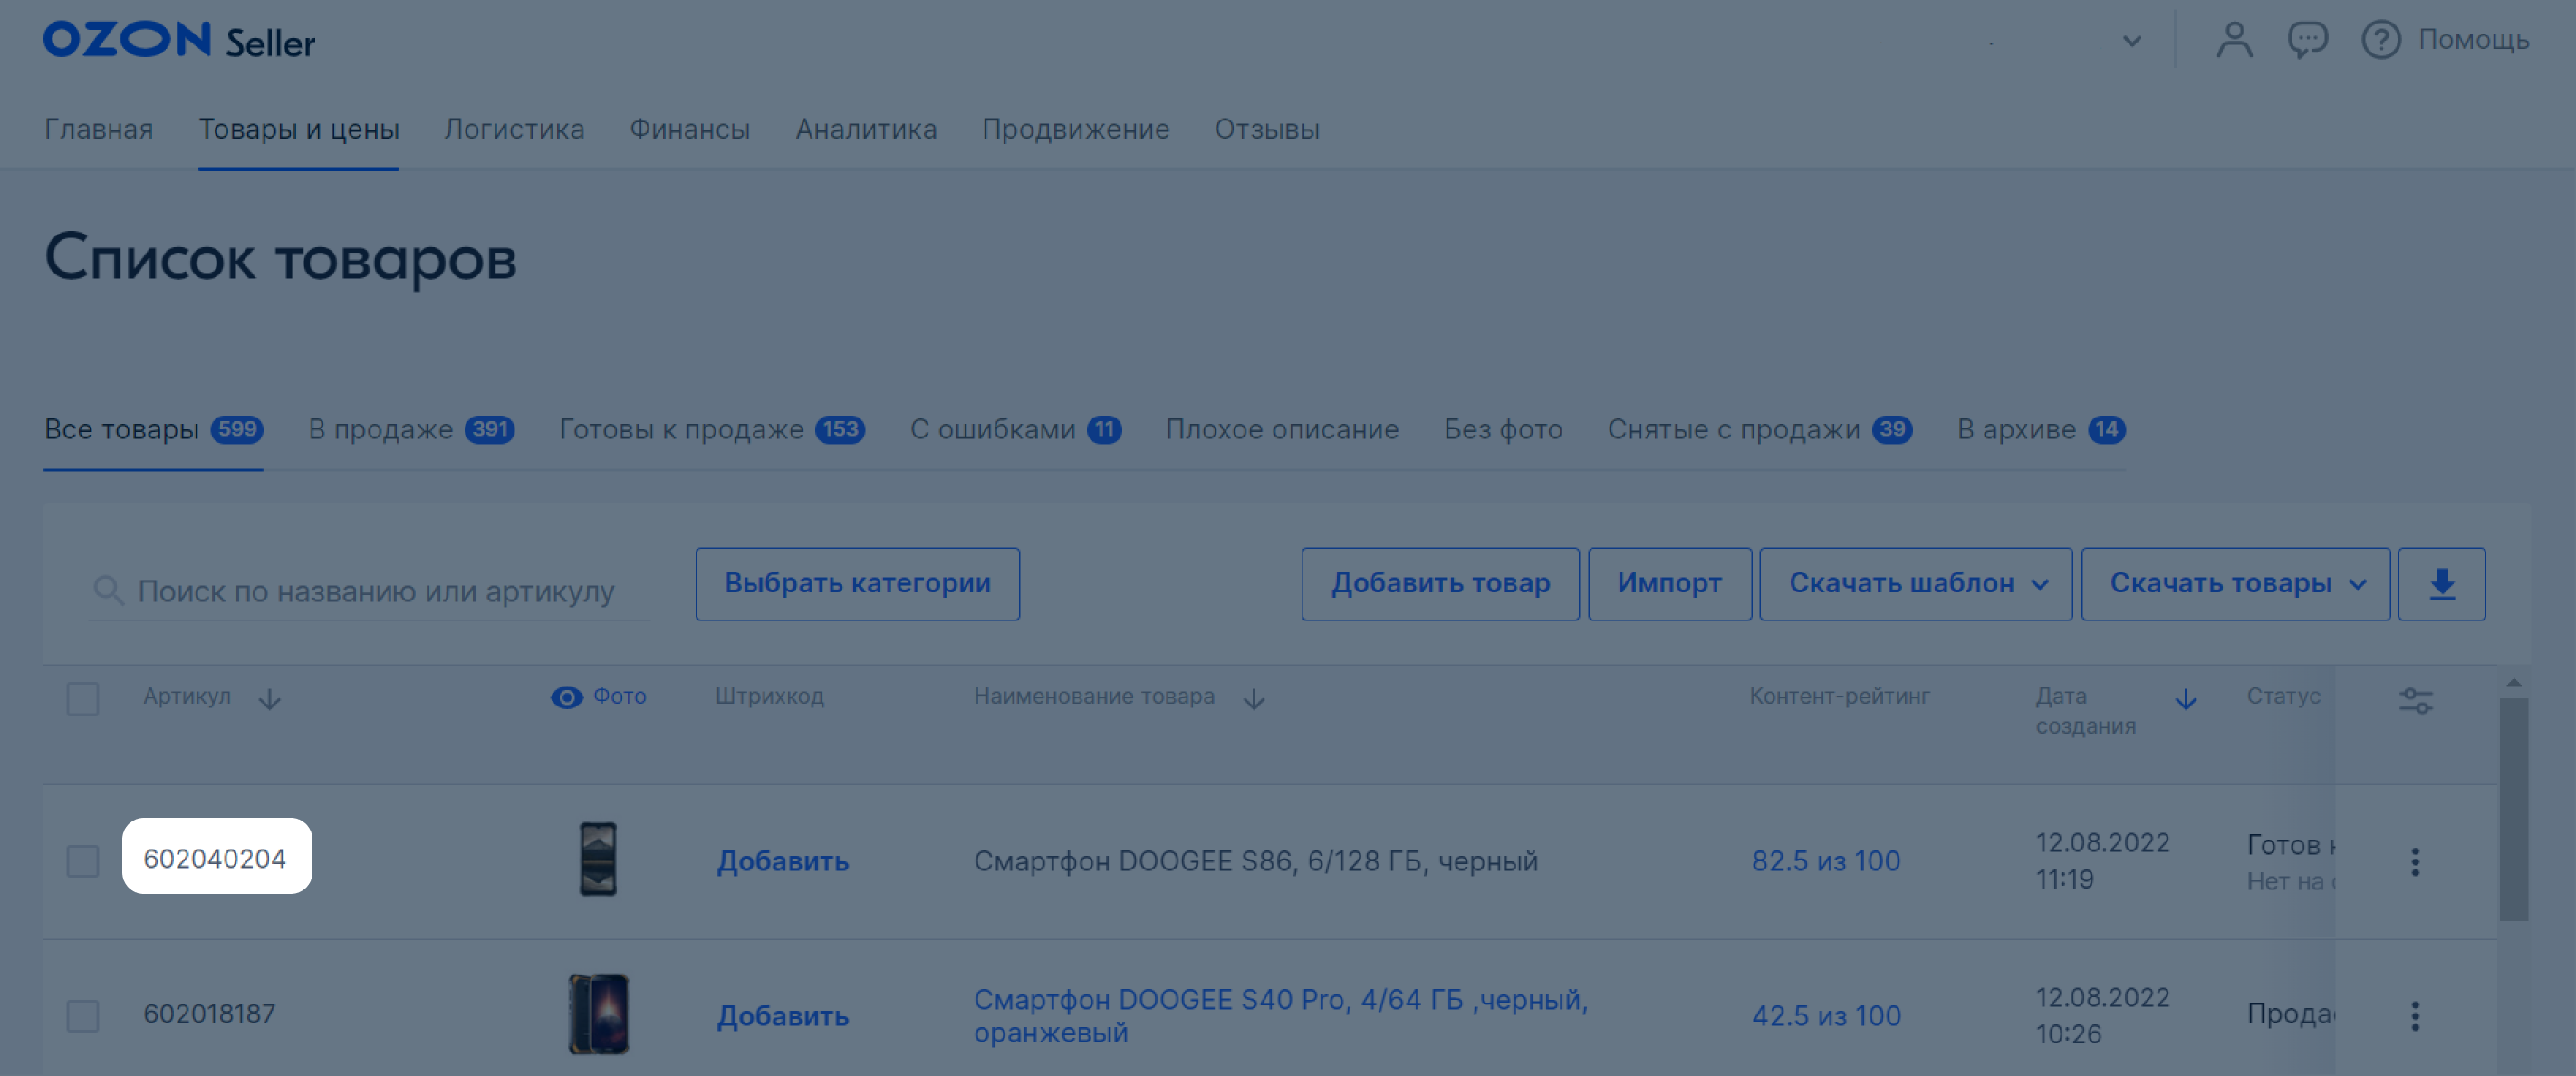Click the vertical table scrollbar thumb
This screenshot has height=1076, width=2576.
[2513, 808]
